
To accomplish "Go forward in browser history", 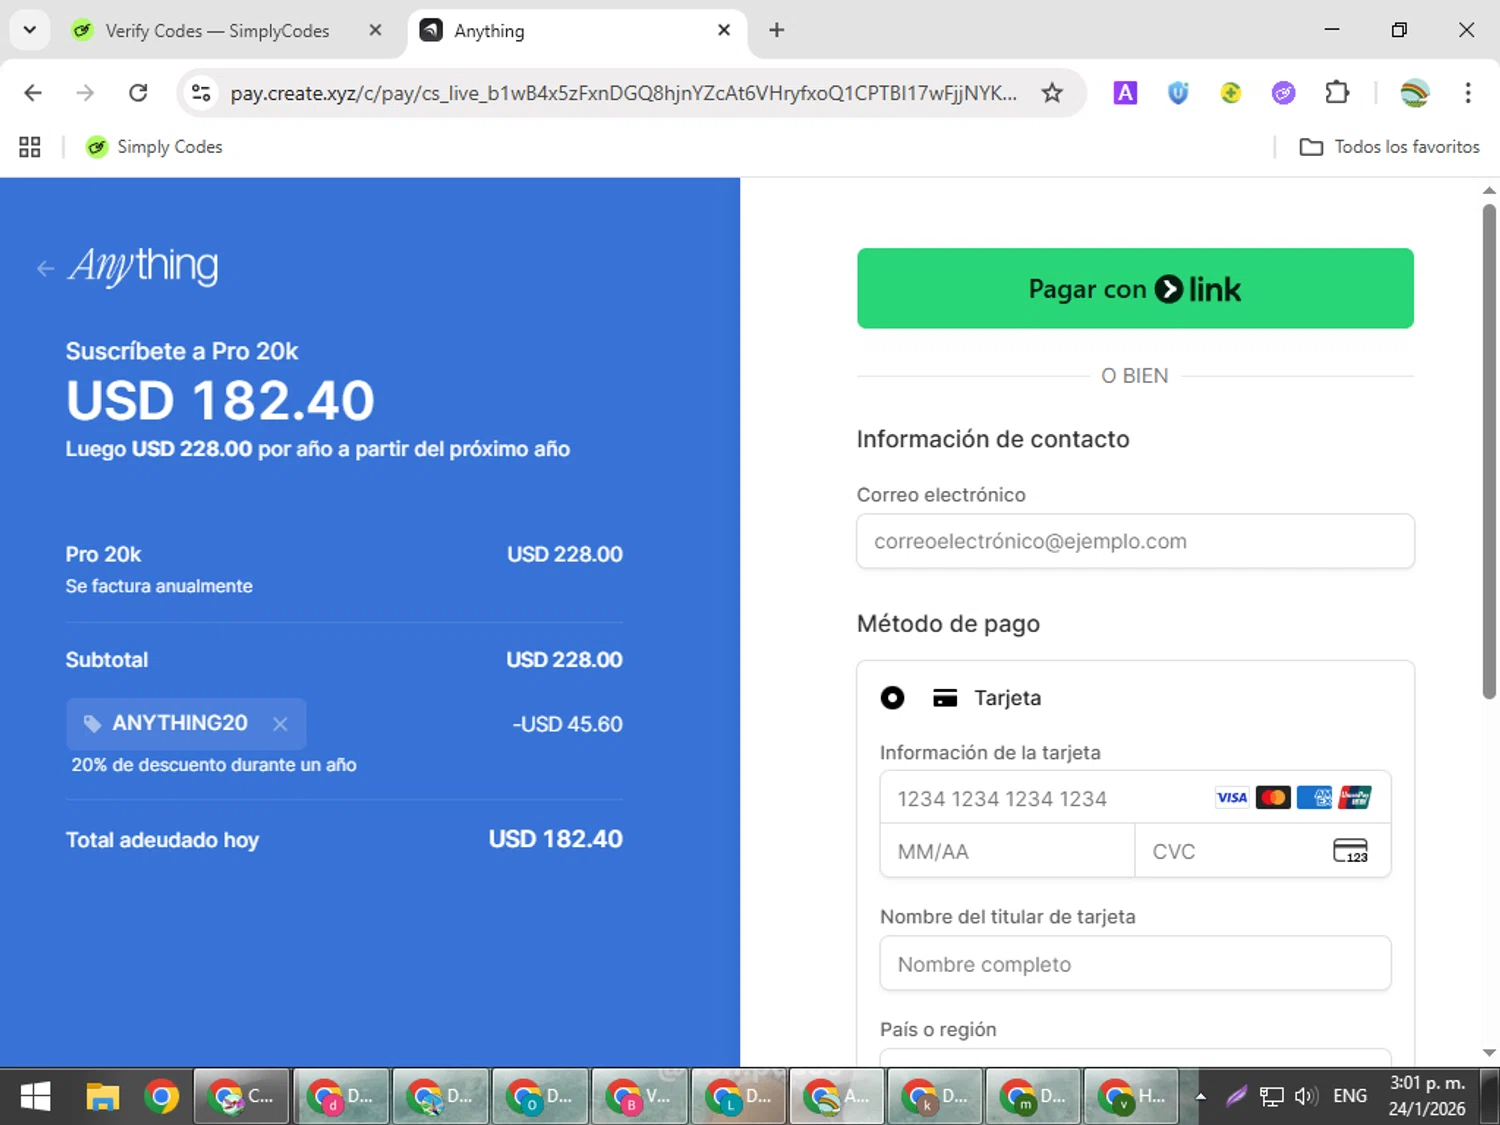I will (x=85, y=93).
